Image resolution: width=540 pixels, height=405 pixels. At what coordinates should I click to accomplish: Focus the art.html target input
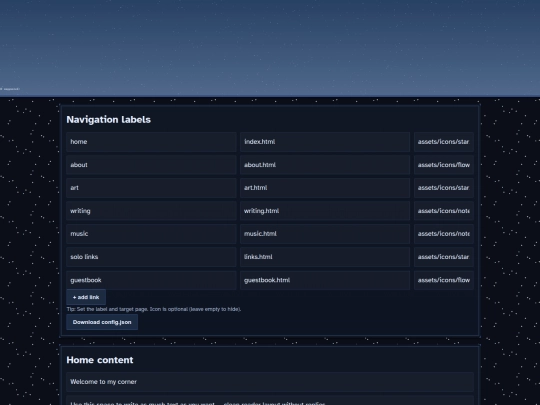325,188
